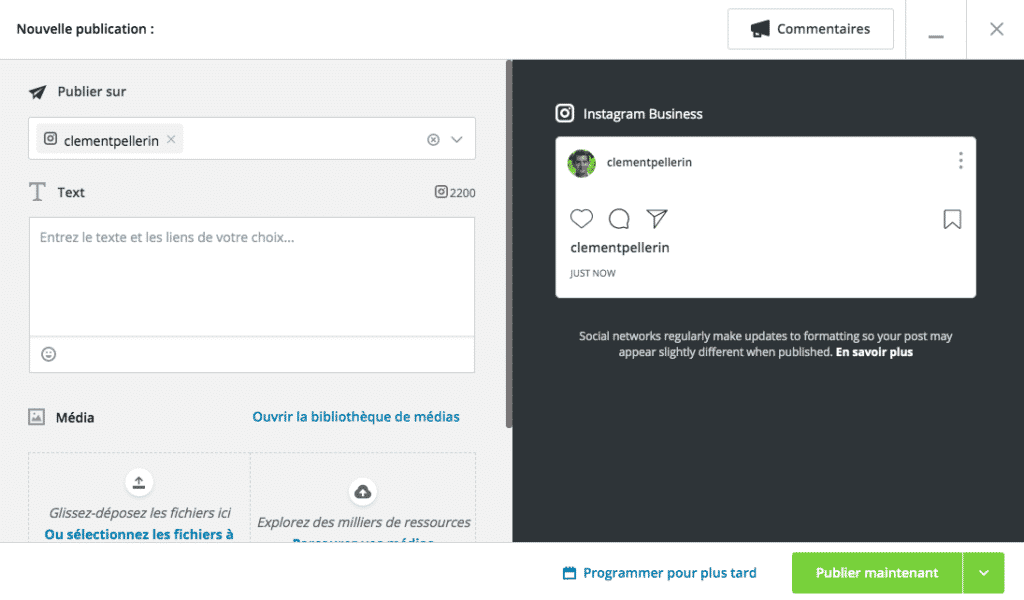Click the comment bubble icon in preview
The height and width of the screenshot is (600, 1024).
619,219
